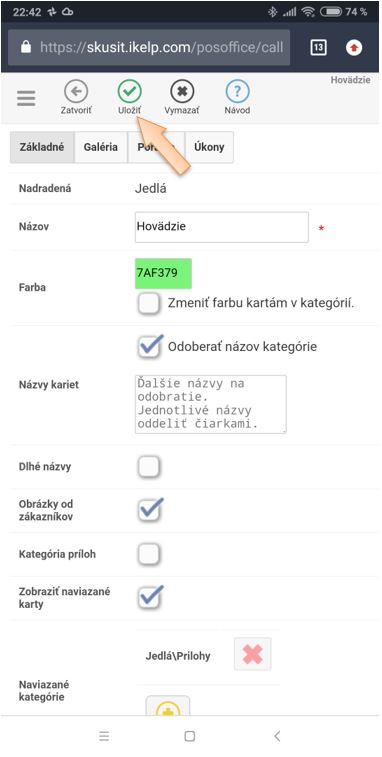Image resolution: width=382 pixels, height=757 pixels.
Task: Open the browser tabs counter icon
Action: (x=318, y=47)
